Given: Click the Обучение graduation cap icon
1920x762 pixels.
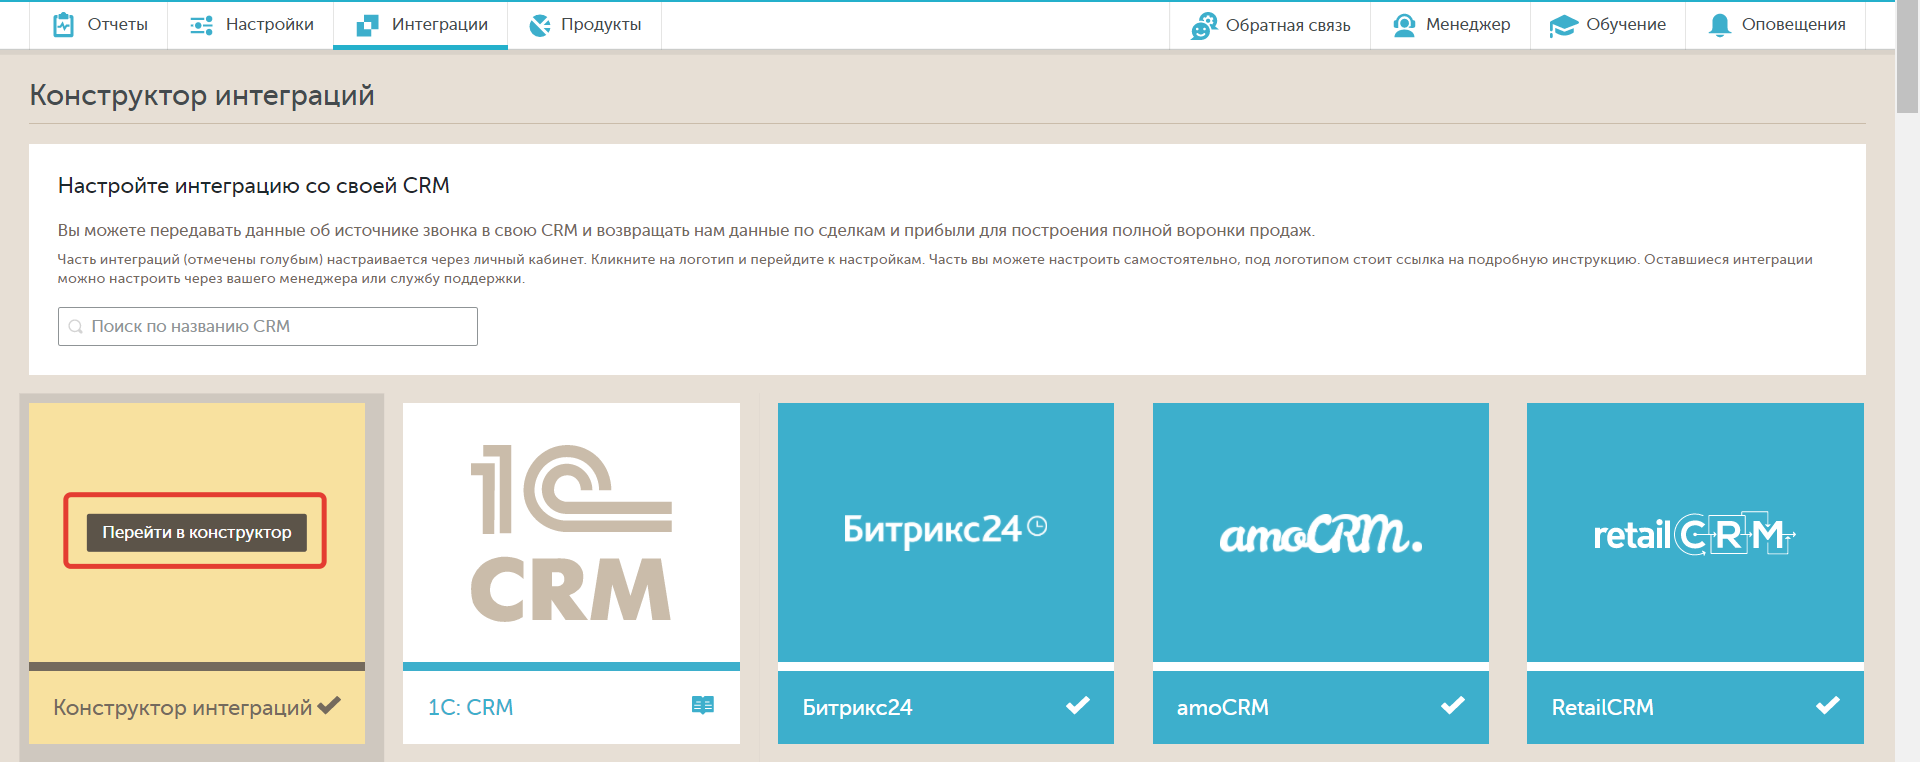Looking at the screenshot, I should [1563, 26].
